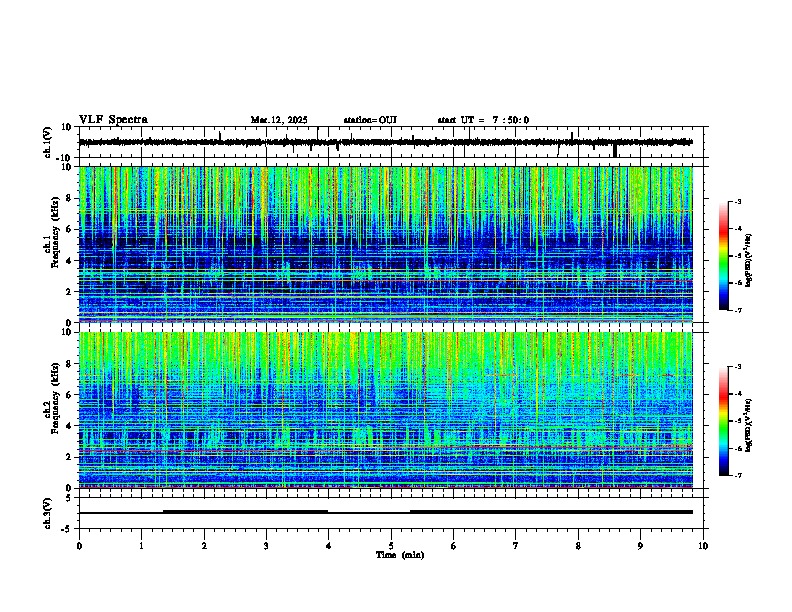Select the "start UT = 7 :50: 0" text
The image size is (792, 612).
coord(483,120)
